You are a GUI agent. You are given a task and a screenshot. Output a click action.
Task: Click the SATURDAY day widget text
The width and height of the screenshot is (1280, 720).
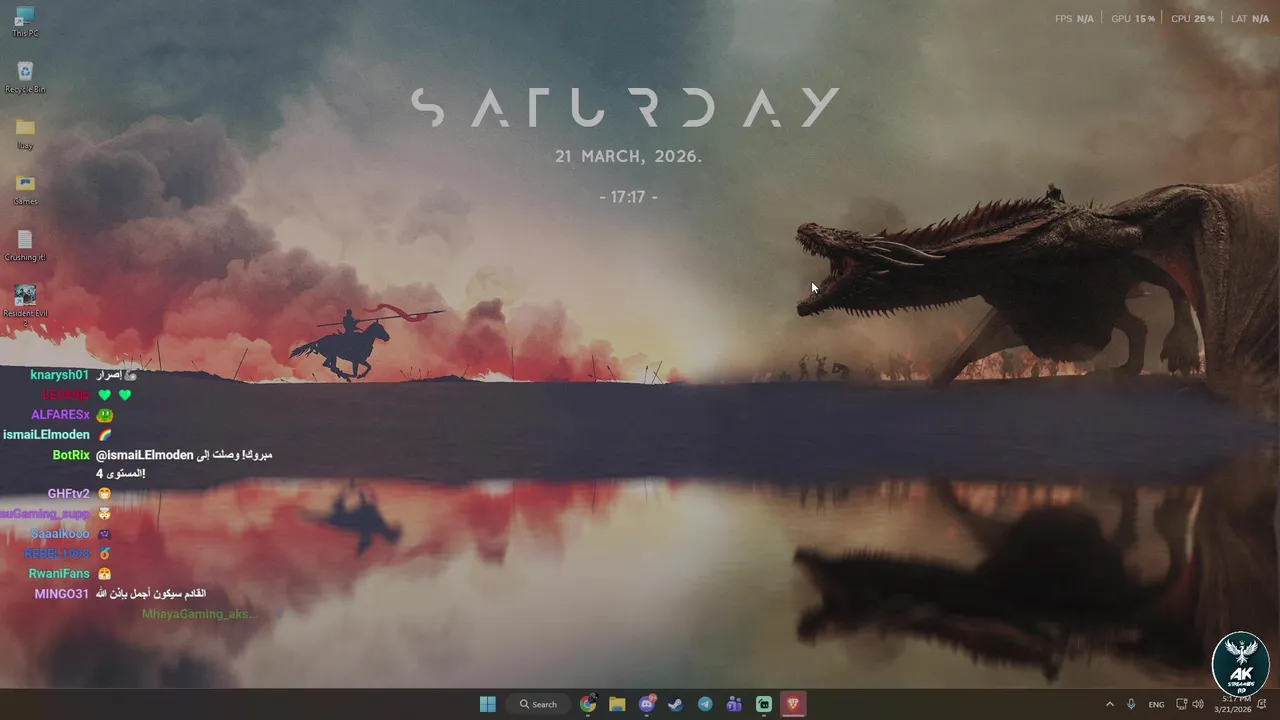[626, 108]
